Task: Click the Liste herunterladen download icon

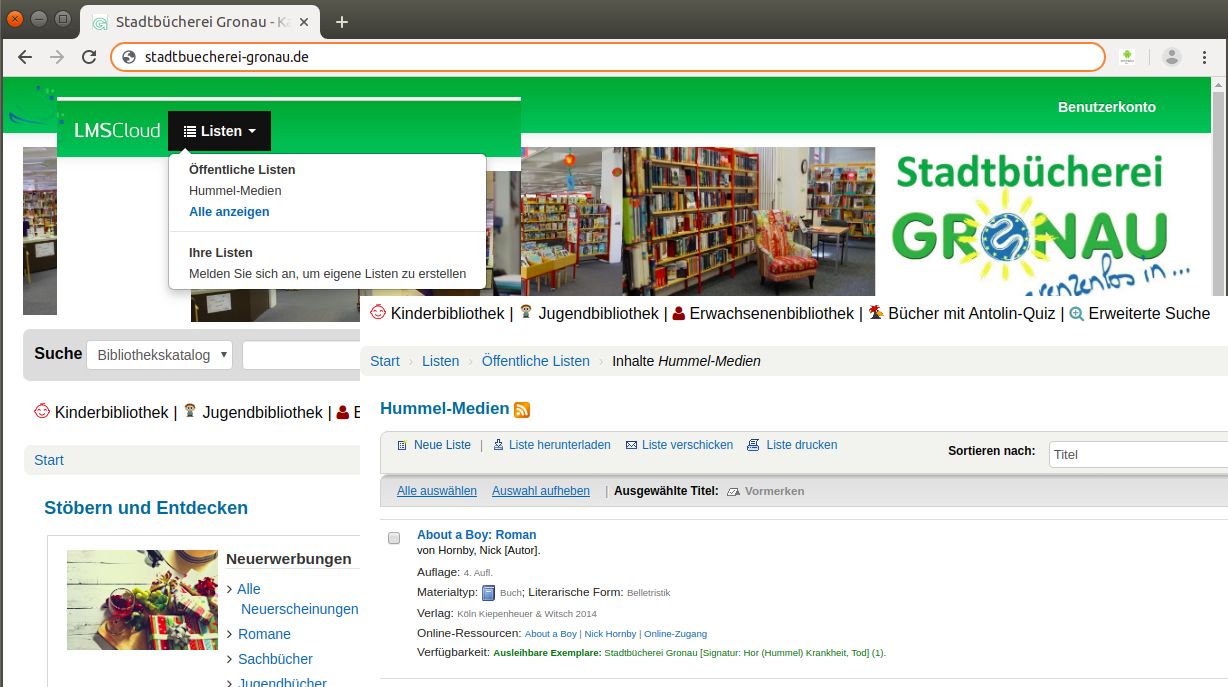Action: [x=498, y=445]
